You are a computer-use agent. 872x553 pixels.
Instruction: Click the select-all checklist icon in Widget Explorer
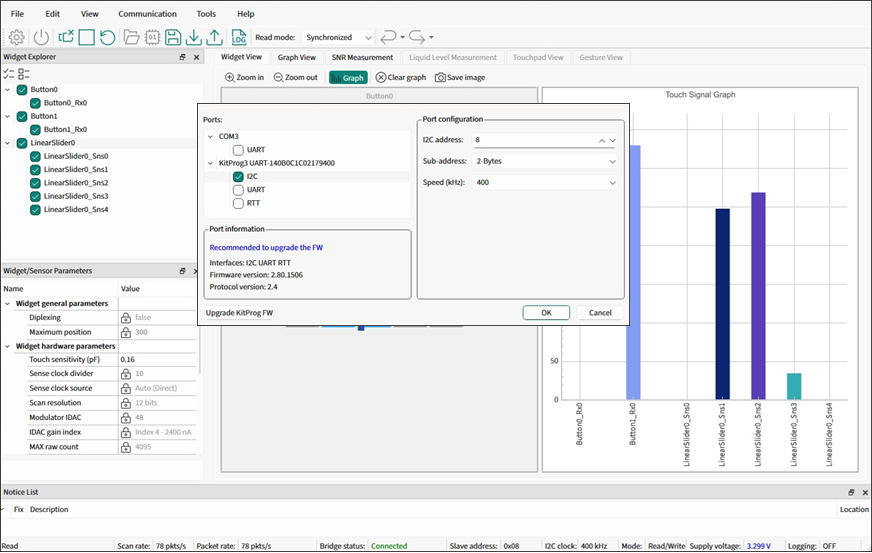pyautogui.click(x=9, y=74)
